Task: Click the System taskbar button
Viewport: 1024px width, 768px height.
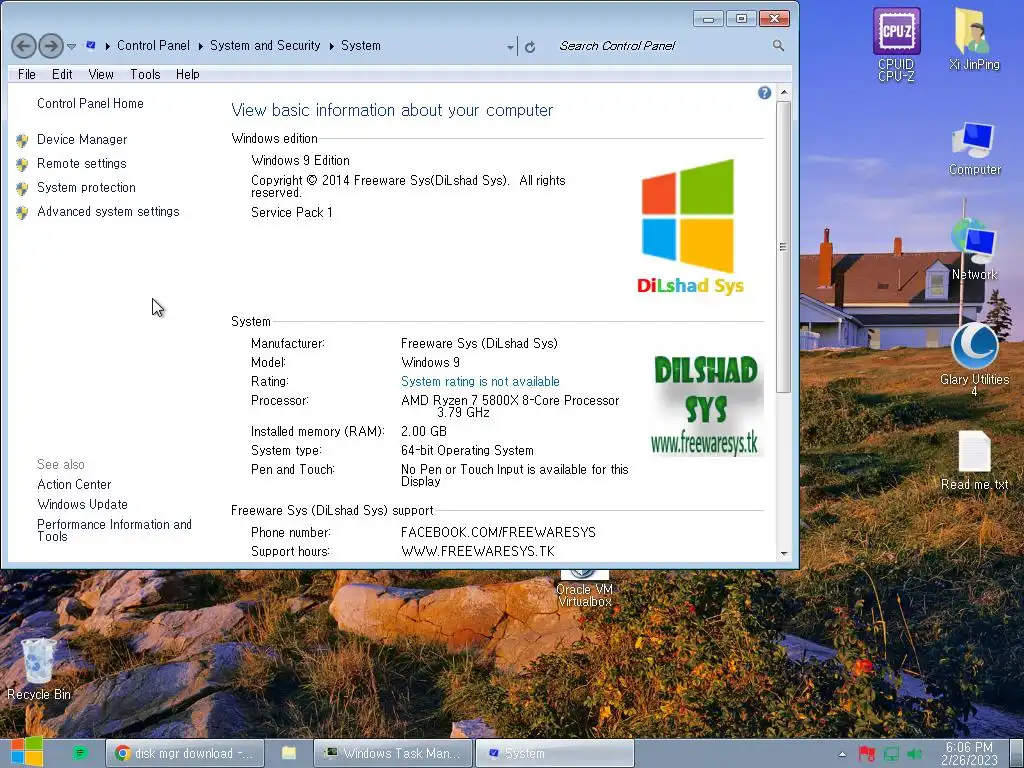Action: tap(554, 753)
